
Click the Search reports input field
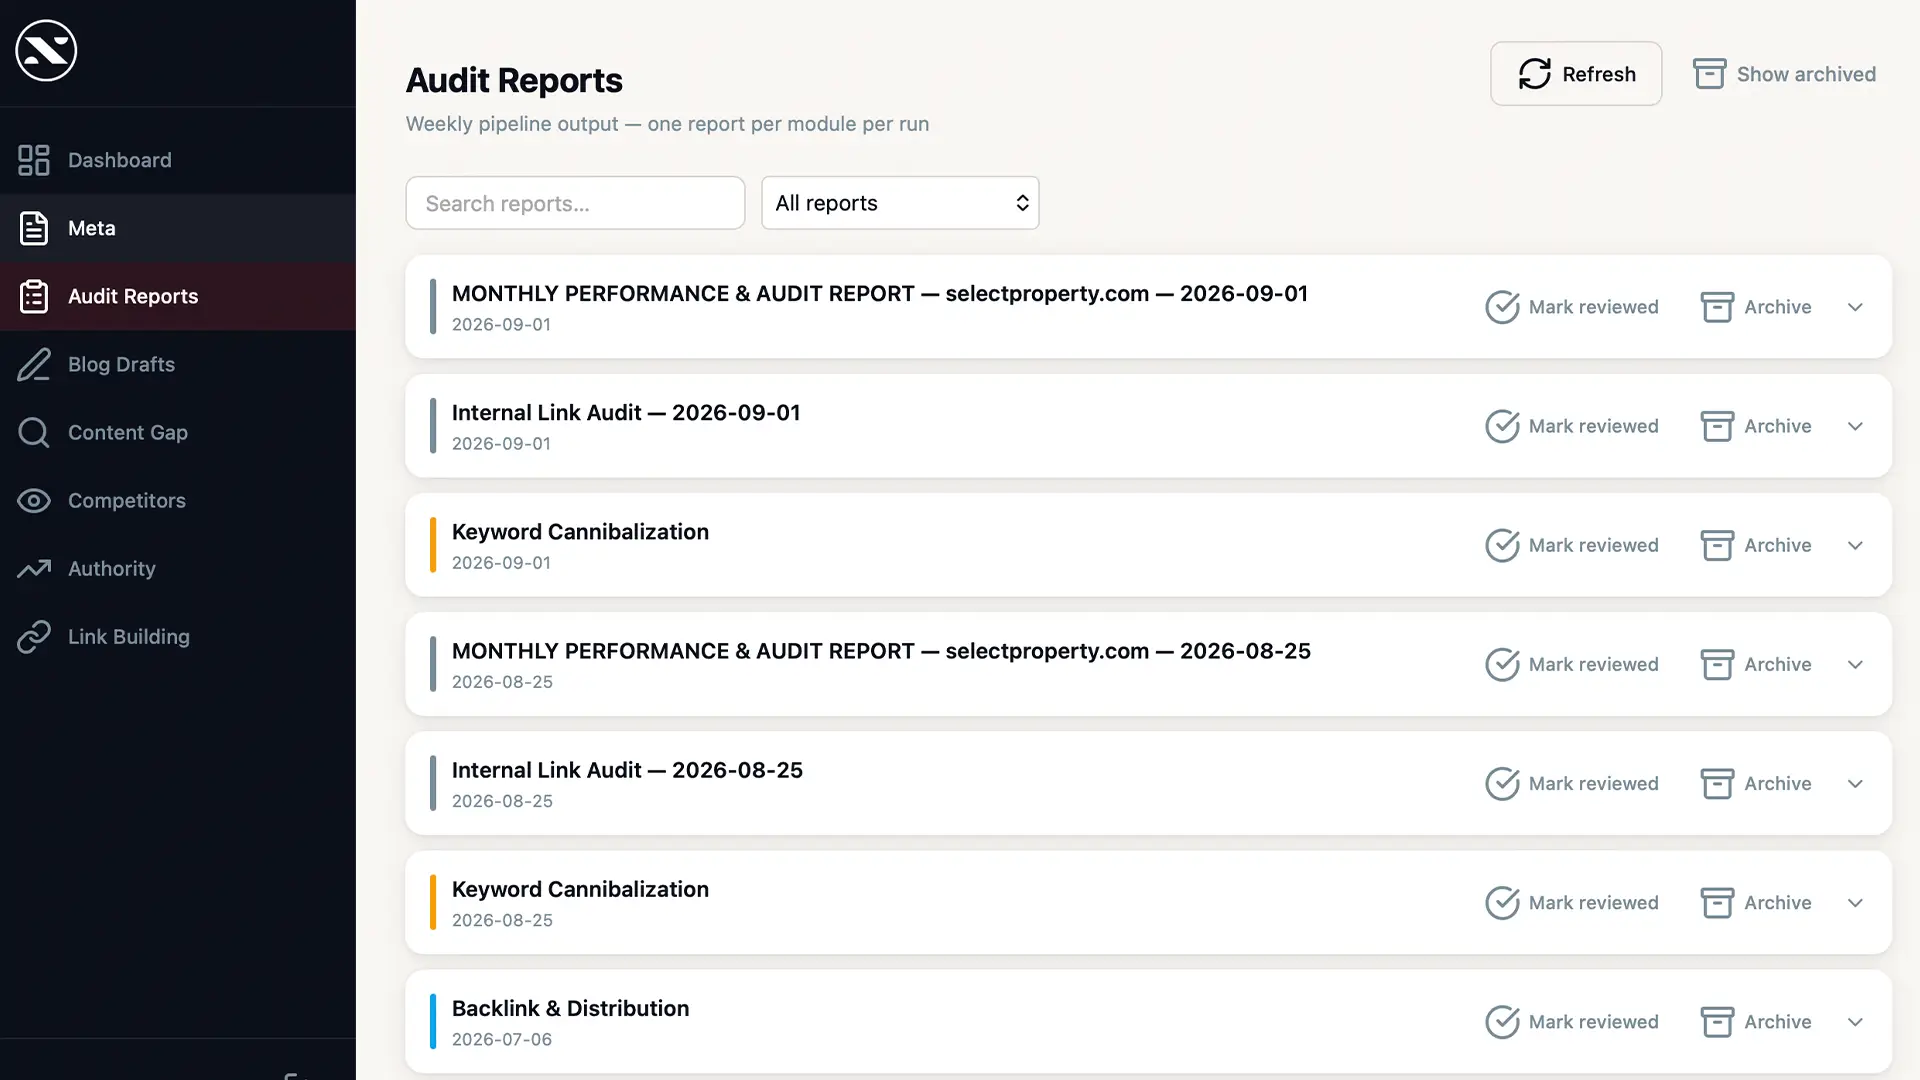click(x=575, y=203)
